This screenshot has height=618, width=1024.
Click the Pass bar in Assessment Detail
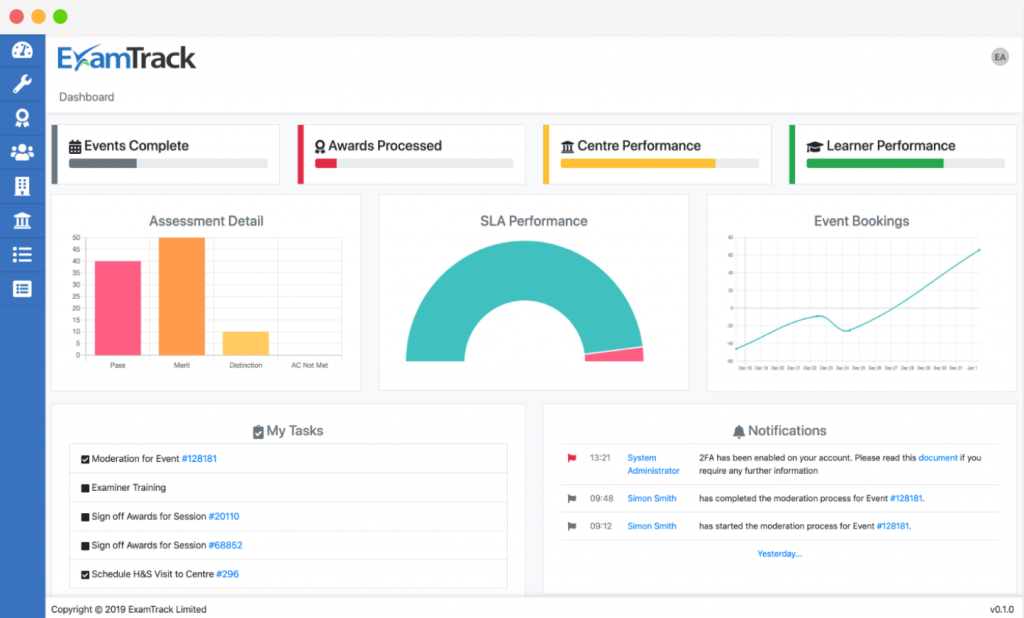point(118,308)
